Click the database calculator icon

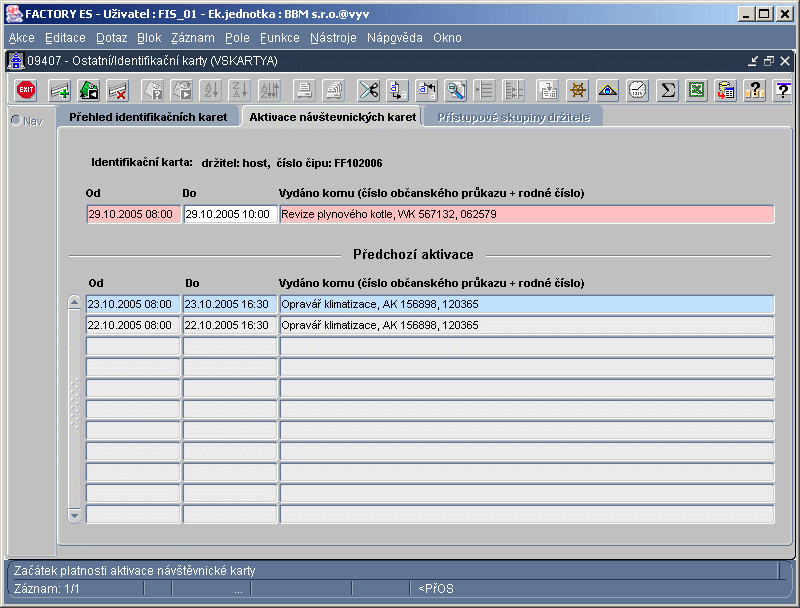pyautogui.click(x=726, y=90)
